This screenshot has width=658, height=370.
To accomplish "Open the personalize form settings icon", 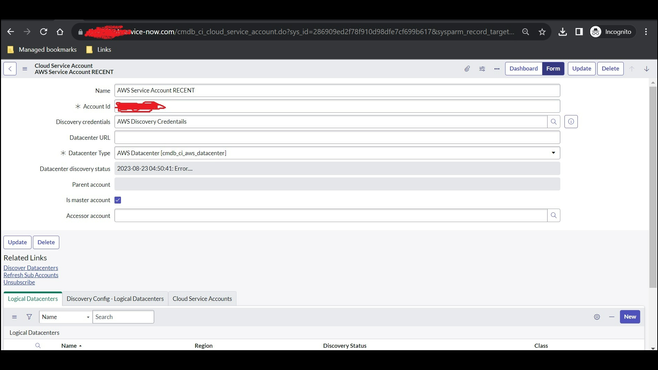I will coord(482,68).
